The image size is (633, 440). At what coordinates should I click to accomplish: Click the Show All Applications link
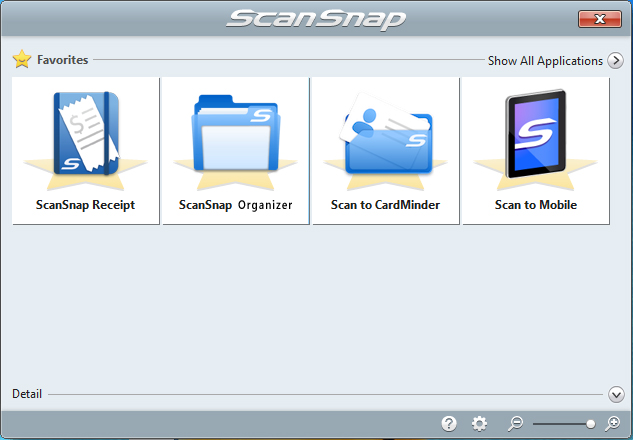click(x=545, y=61)
